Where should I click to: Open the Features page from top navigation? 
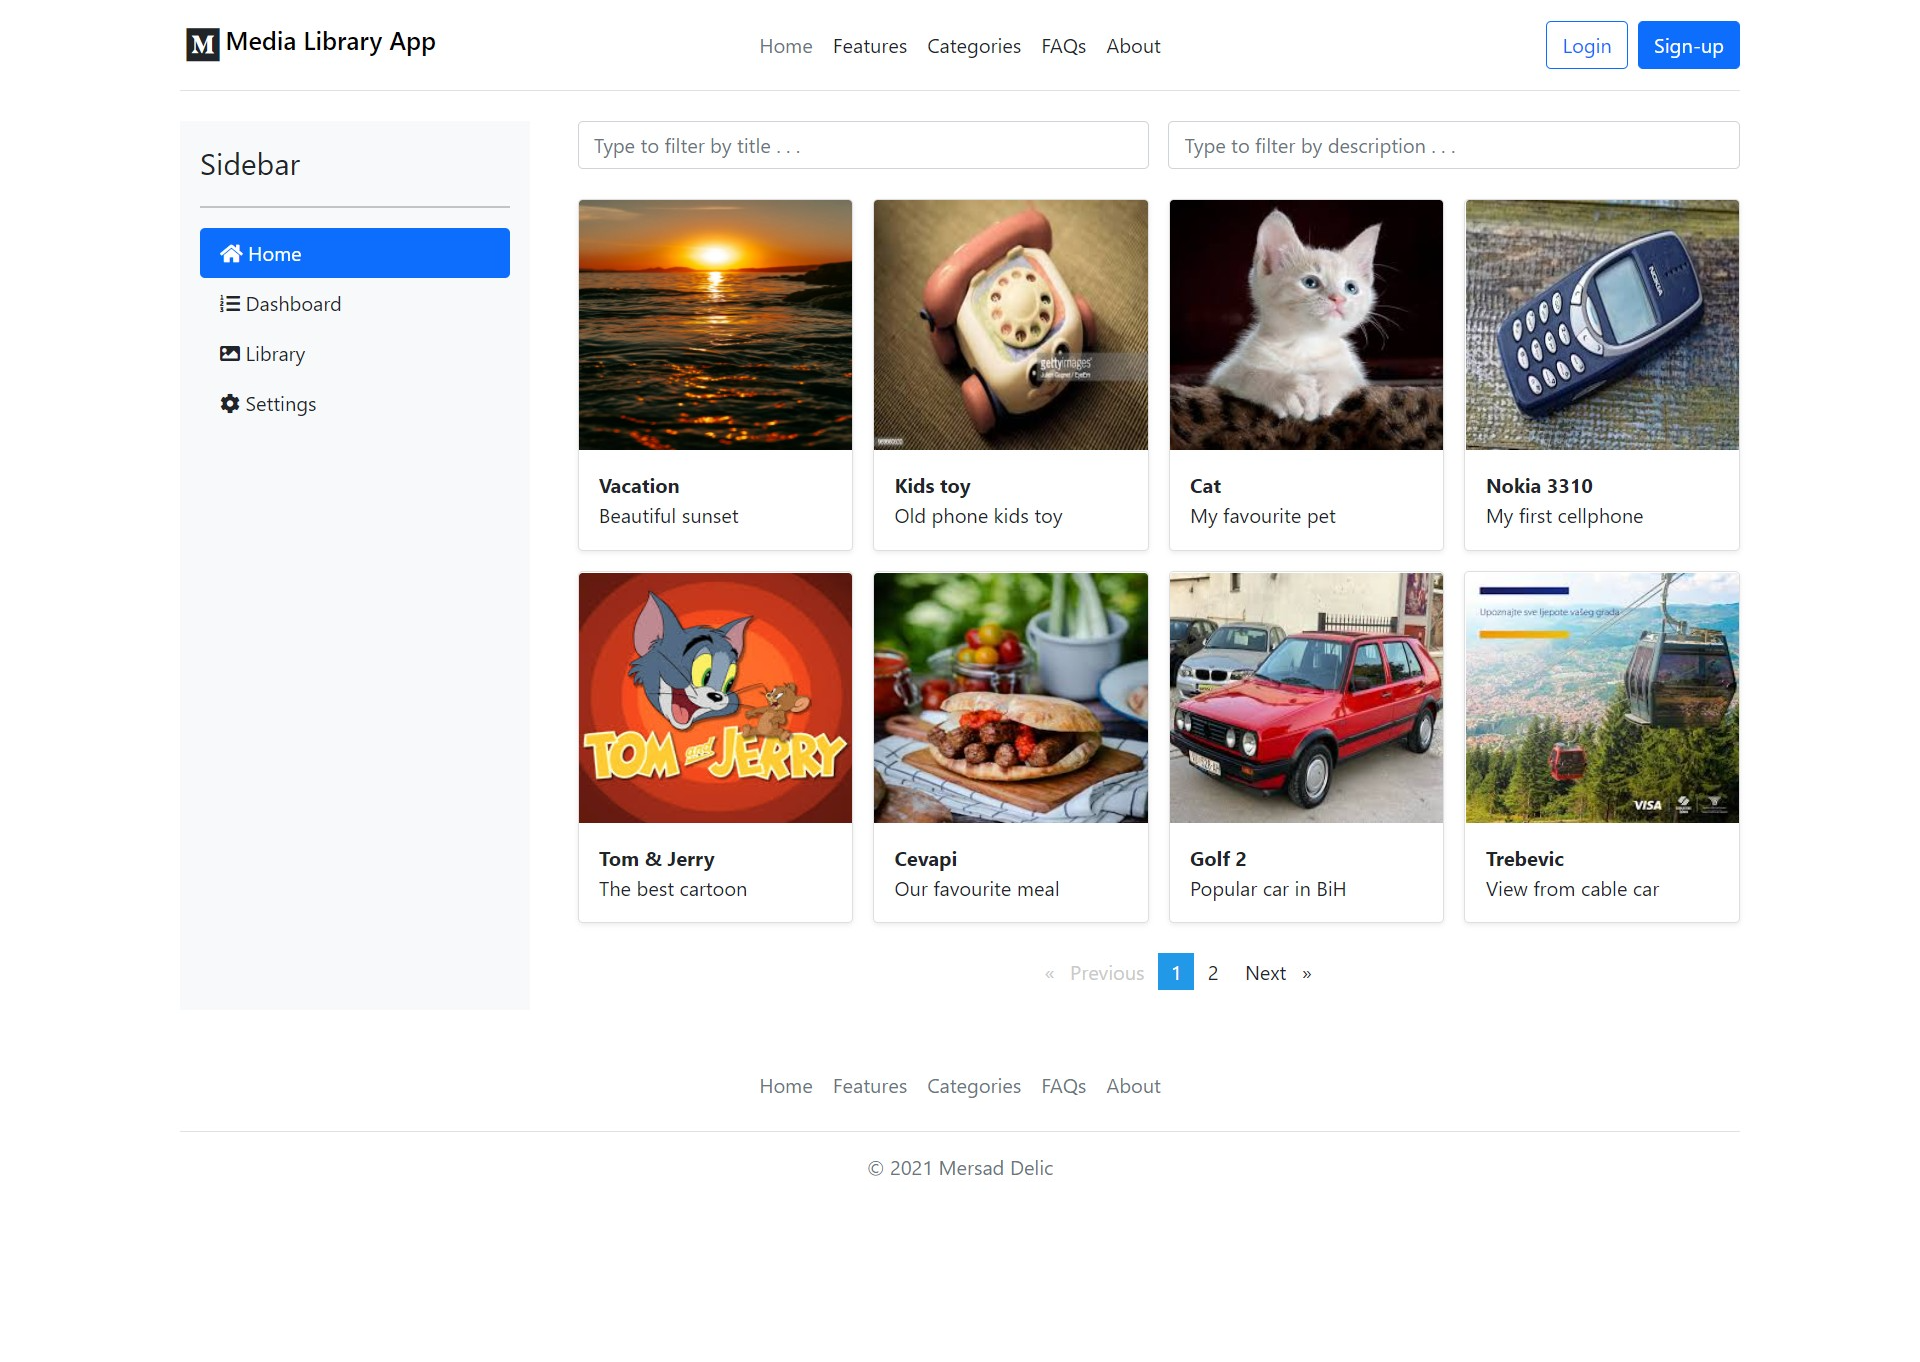pos(869,46)
